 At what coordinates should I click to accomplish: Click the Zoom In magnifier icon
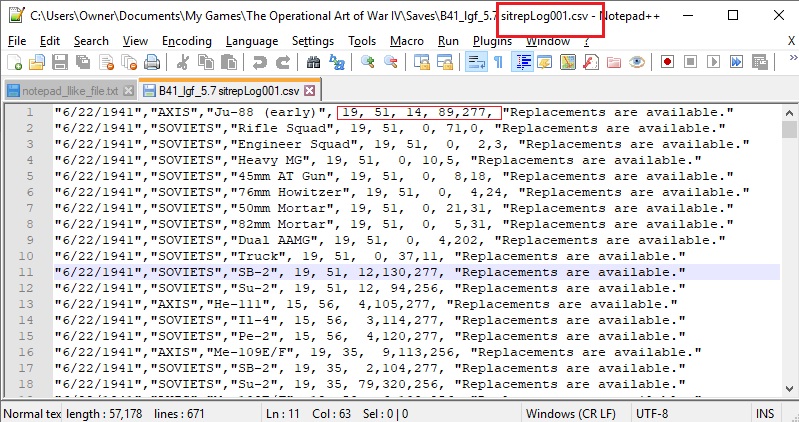[367, 62]
